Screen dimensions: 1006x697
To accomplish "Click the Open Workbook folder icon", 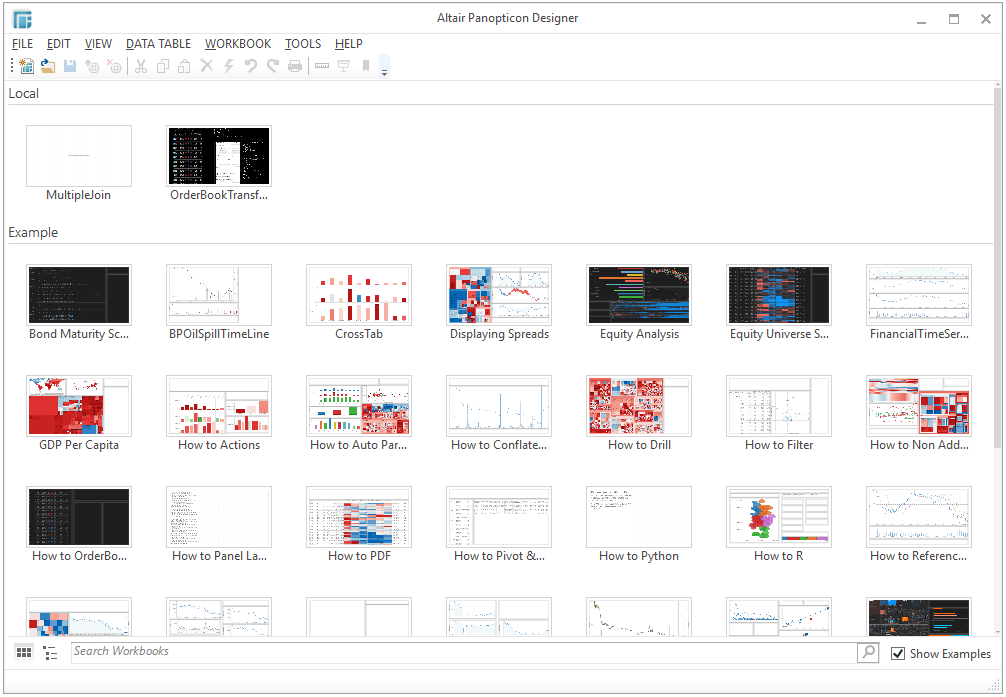I will tap(48, 66).
